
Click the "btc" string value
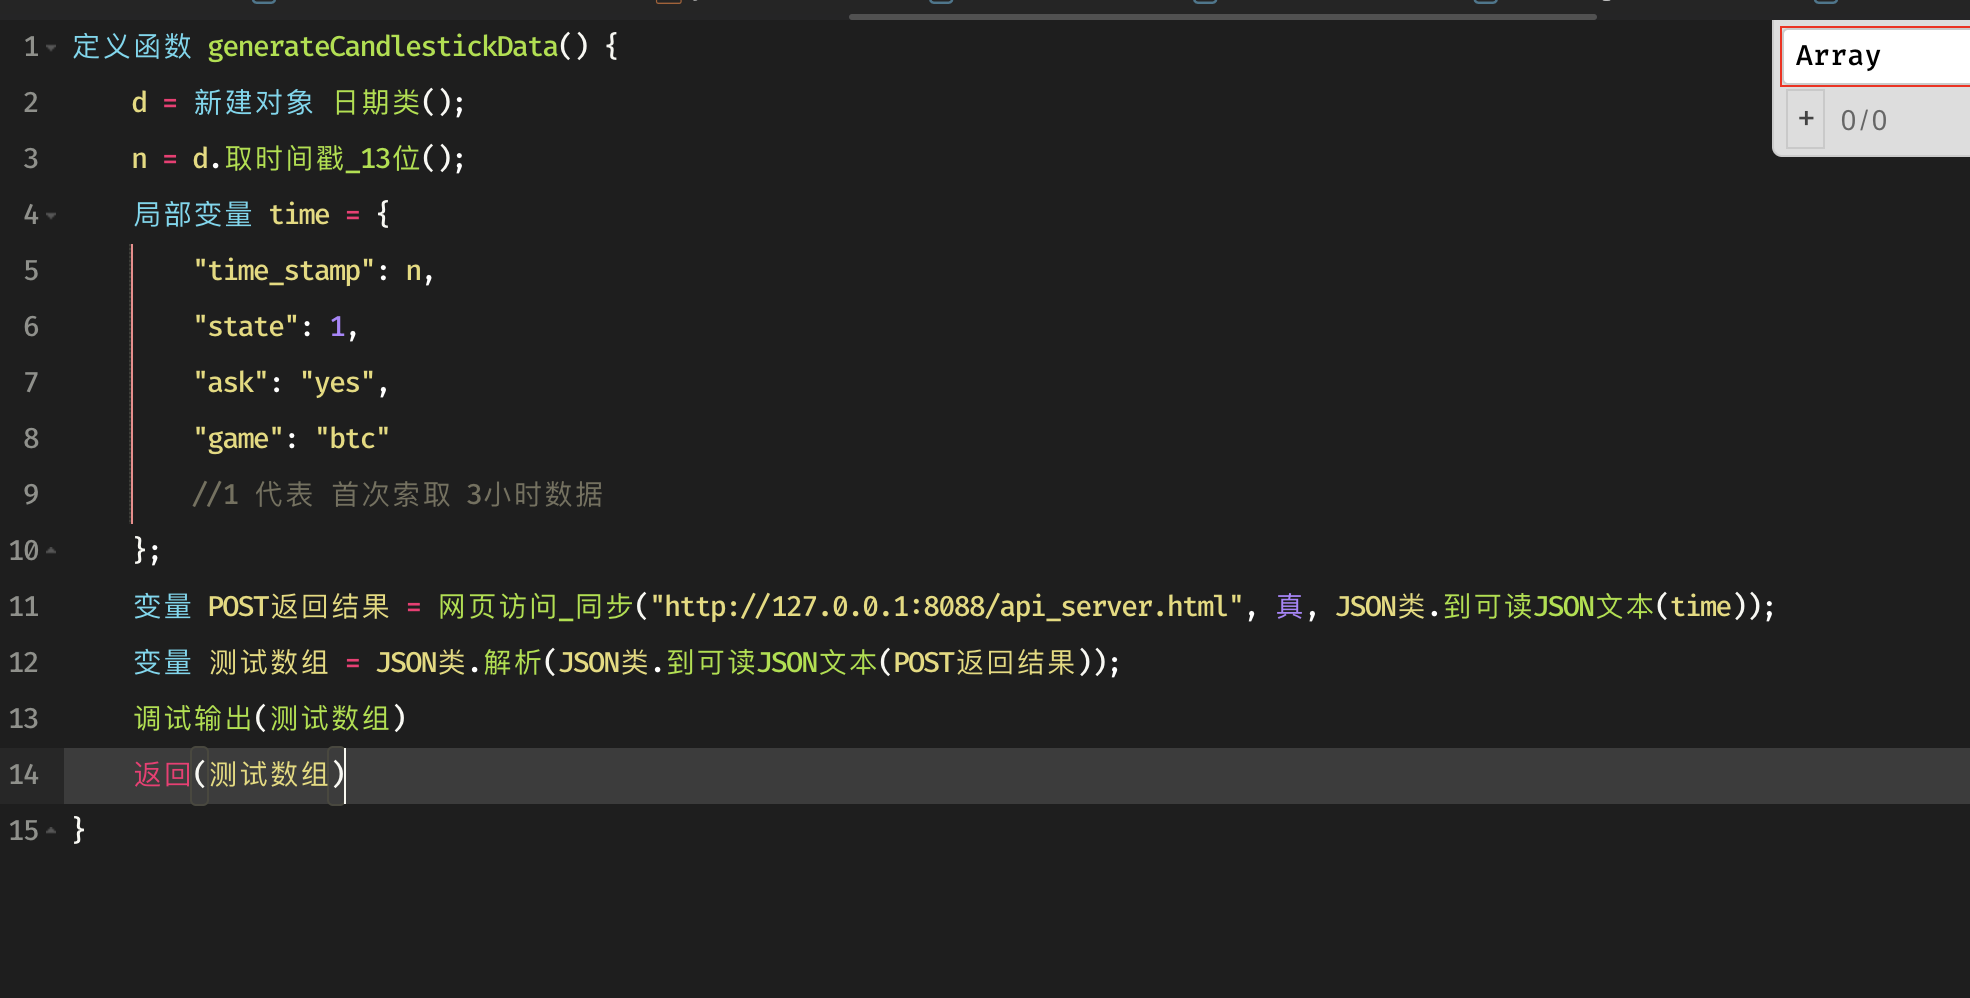pos(352,439)
